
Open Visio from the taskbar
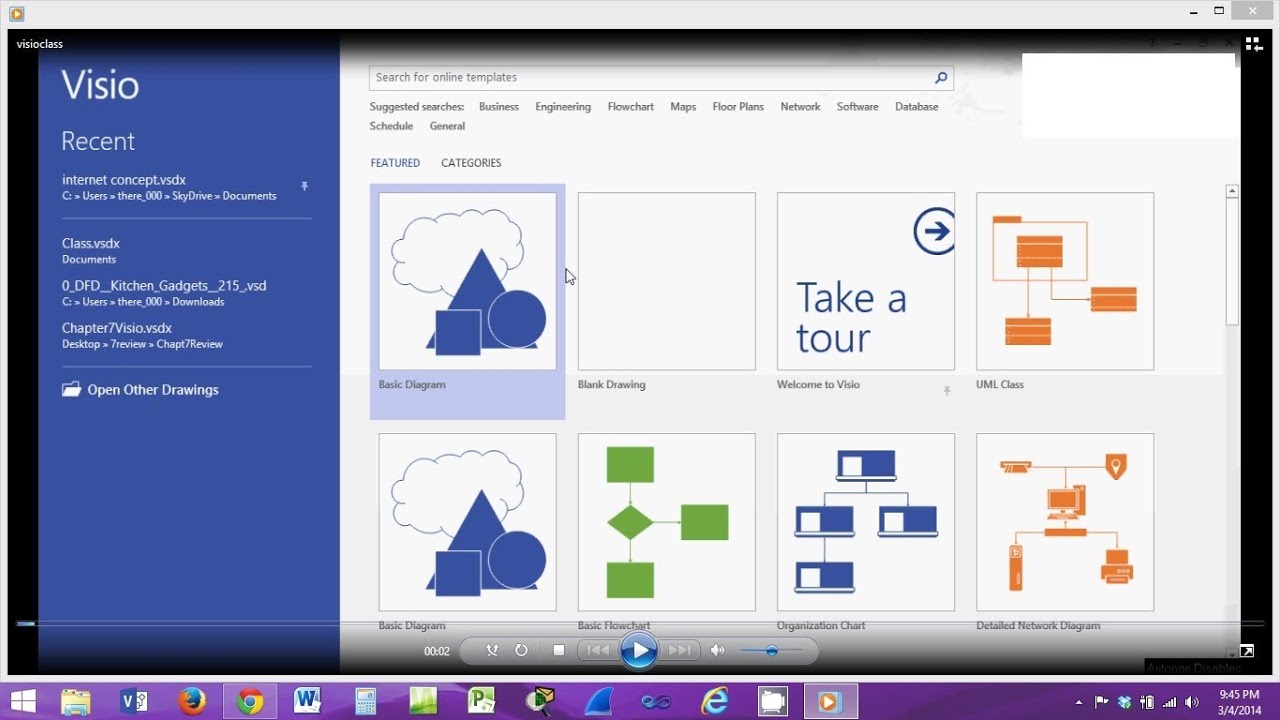tap(134, 701)
